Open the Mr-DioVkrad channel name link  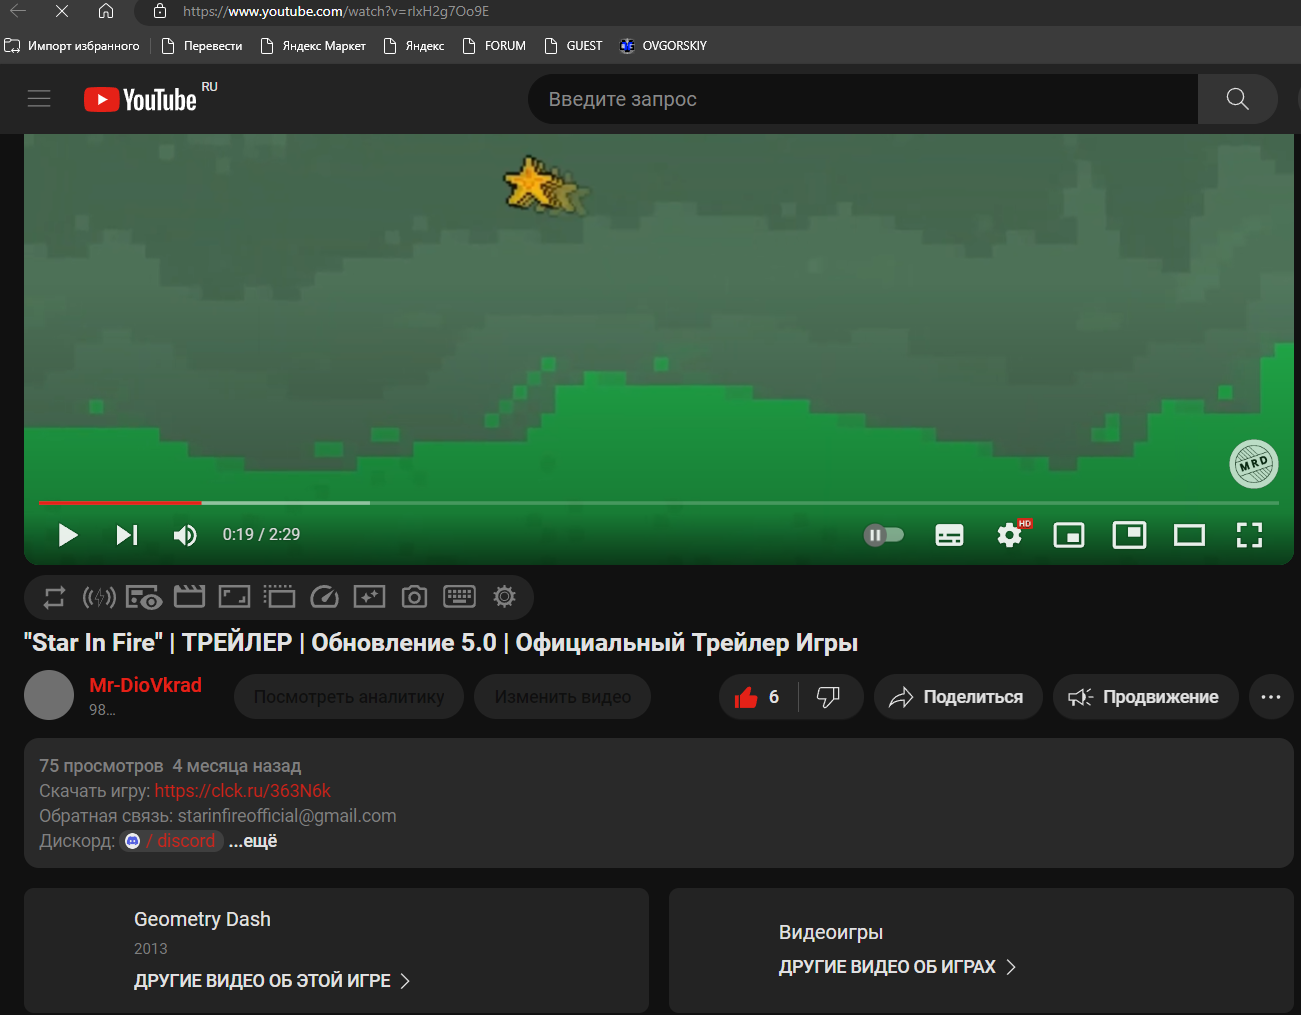coord(145,685)
